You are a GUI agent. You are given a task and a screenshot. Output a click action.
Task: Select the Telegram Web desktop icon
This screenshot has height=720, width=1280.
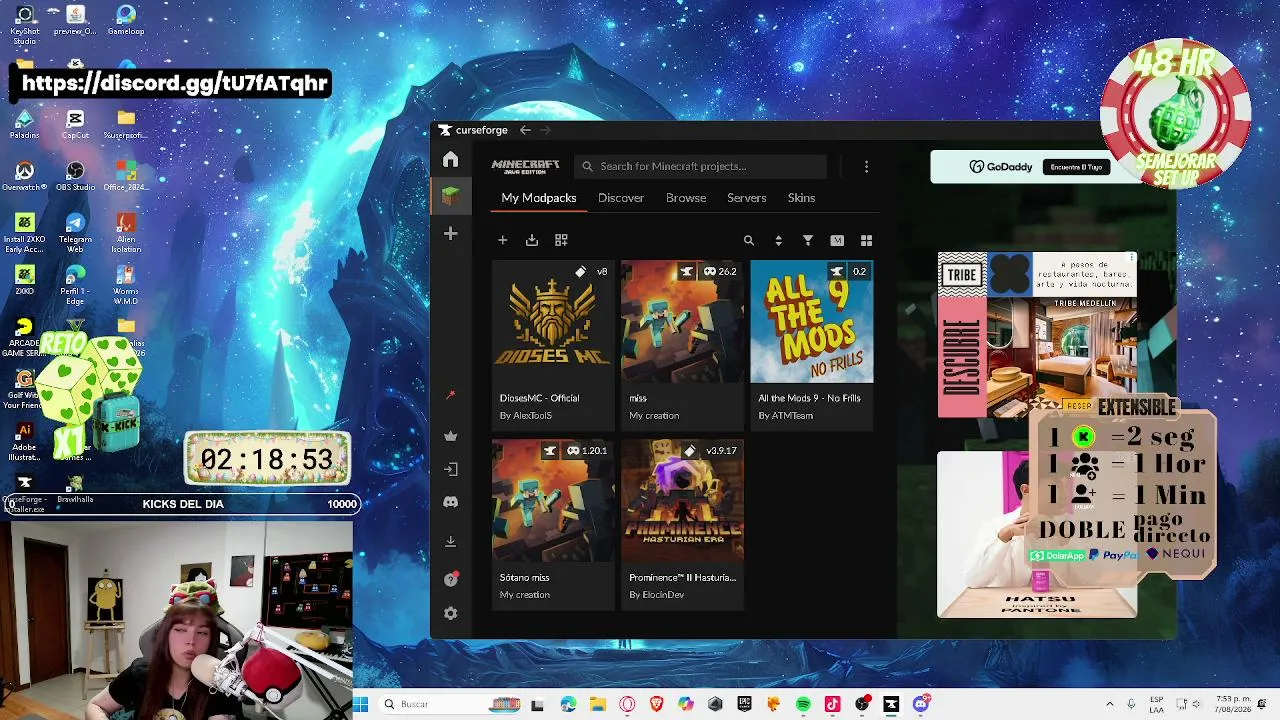point(75,233)
